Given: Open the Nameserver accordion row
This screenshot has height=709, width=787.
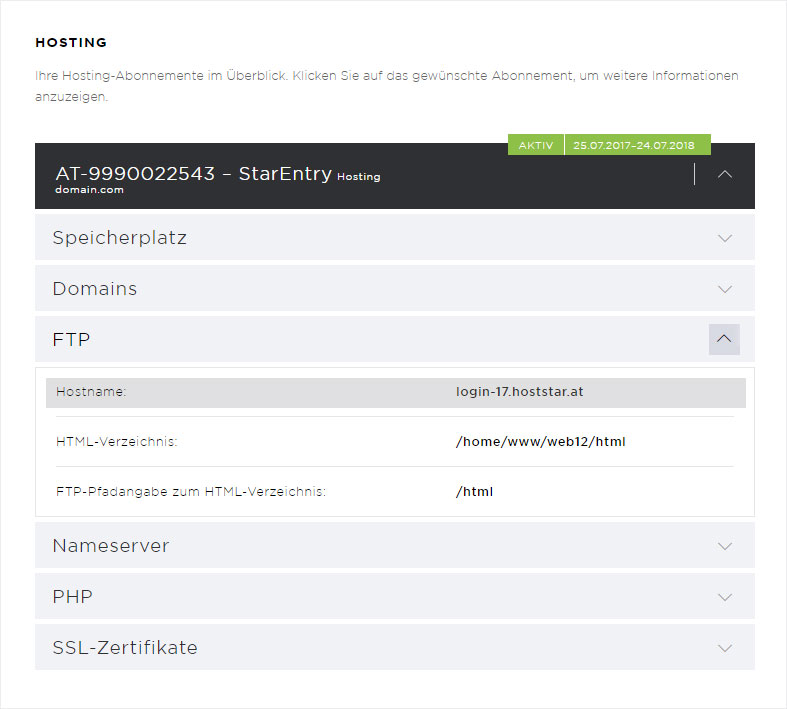Looking at the screenshot, I should [x=395, y=545].
